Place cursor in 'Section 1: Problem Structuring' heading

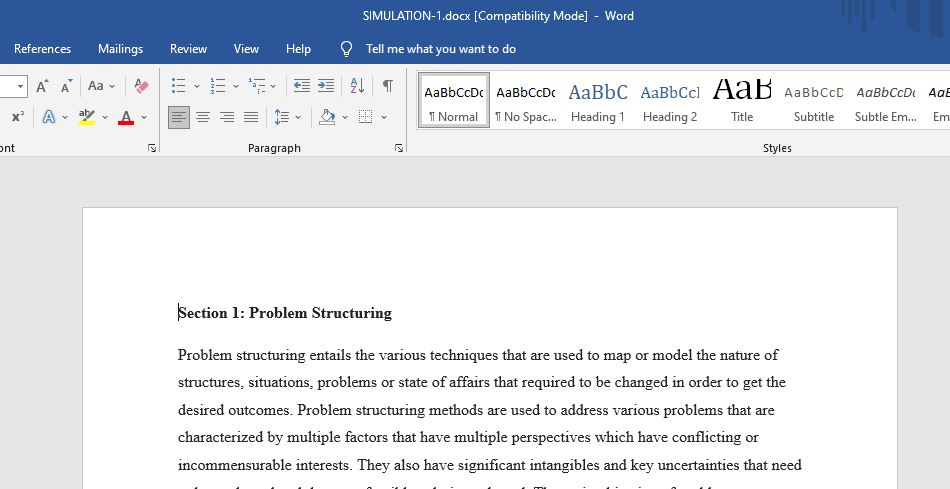click(x=285, y=313)
